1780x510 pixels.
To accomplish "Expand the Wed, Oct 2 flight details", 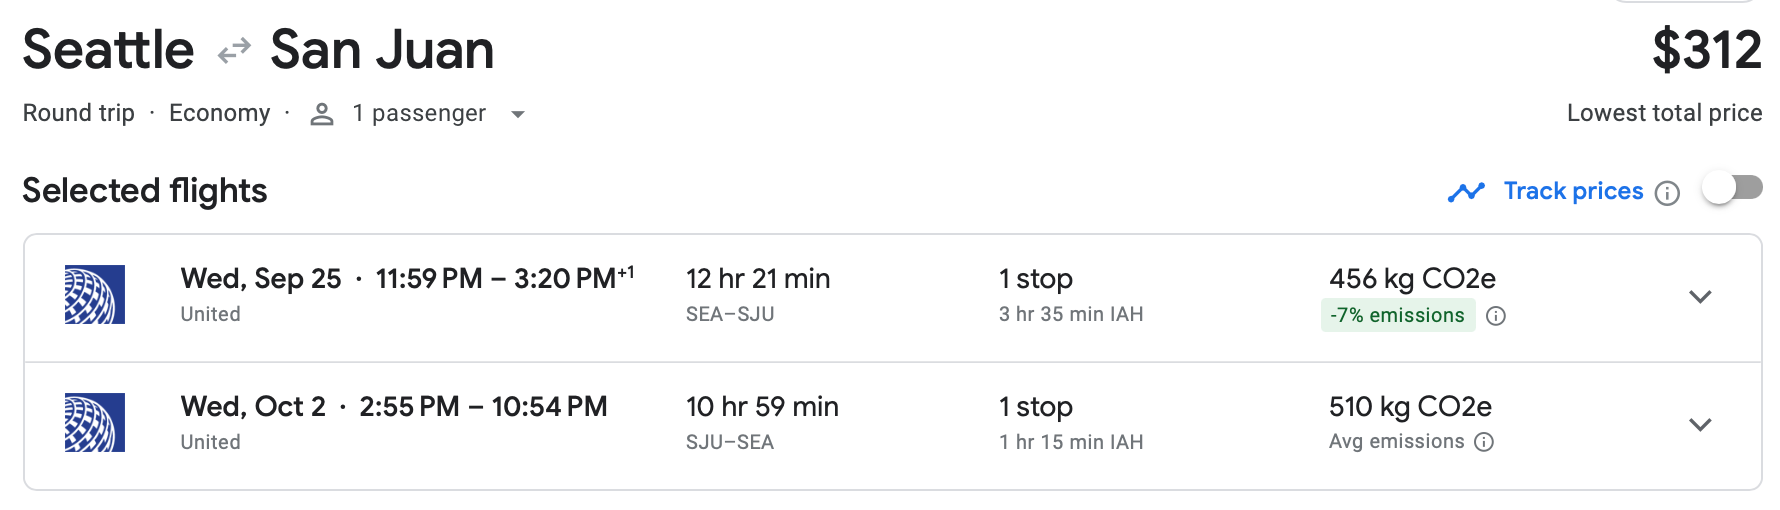I will 1700,425.
